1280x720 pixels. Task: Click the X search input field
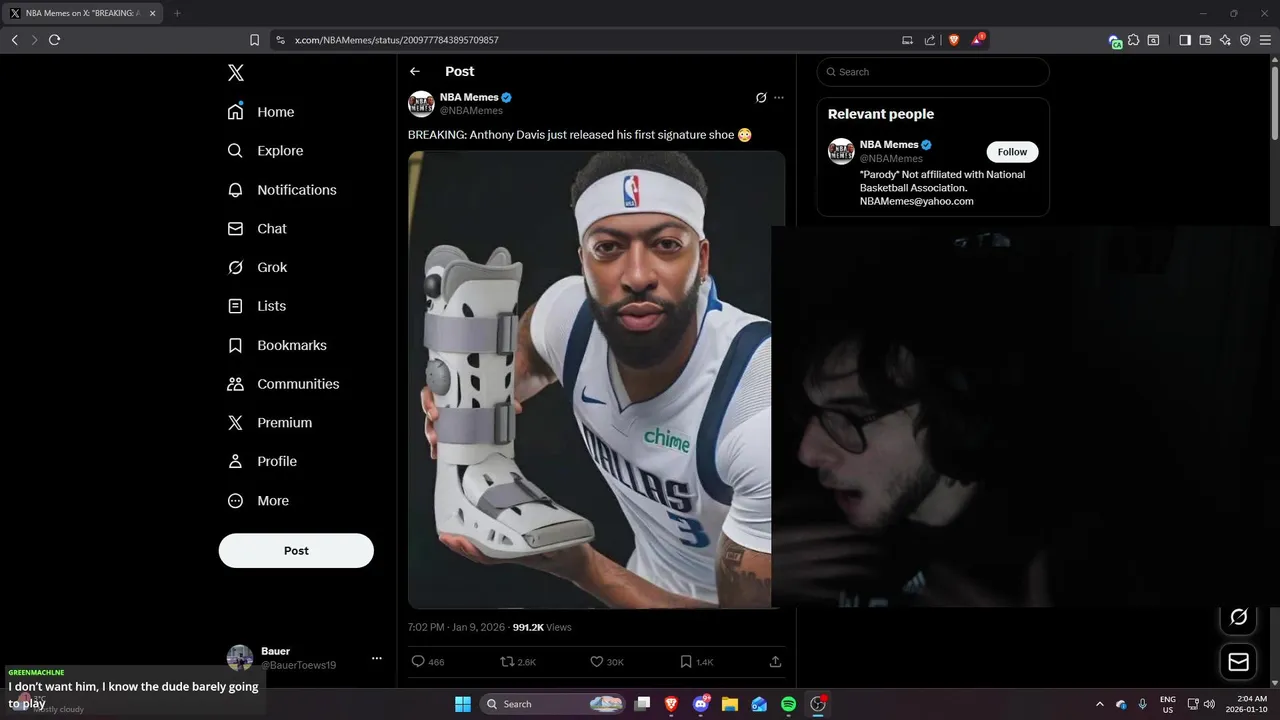pyautogui.click(x=933, y=72)
